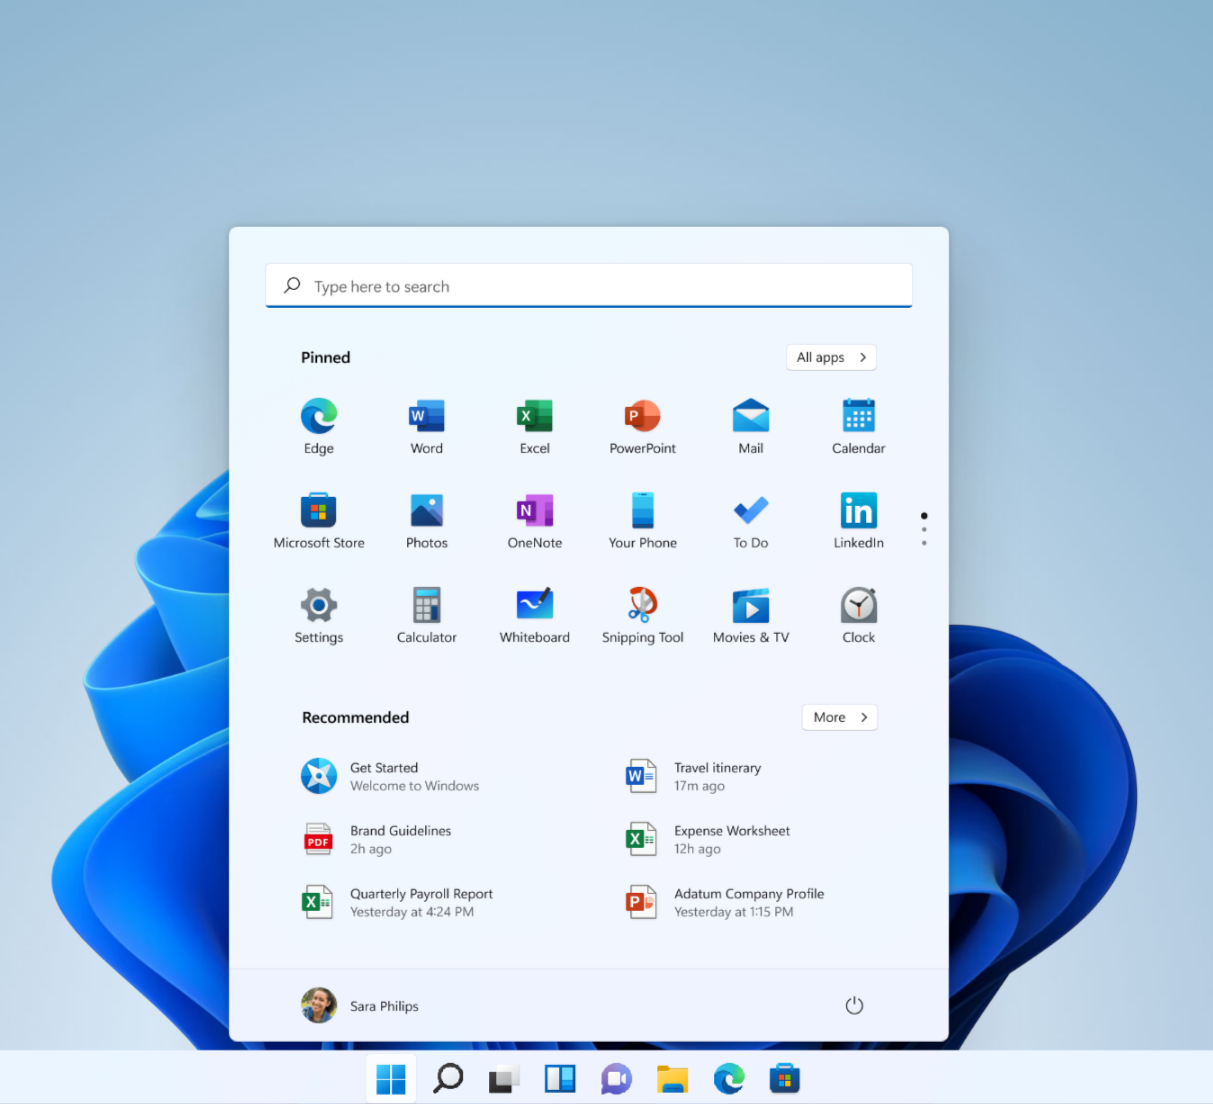Image resolution: width=1213 pixels, height=1104 pixels.
Task: Expand the All apps list
Action: tap(831, 357)
